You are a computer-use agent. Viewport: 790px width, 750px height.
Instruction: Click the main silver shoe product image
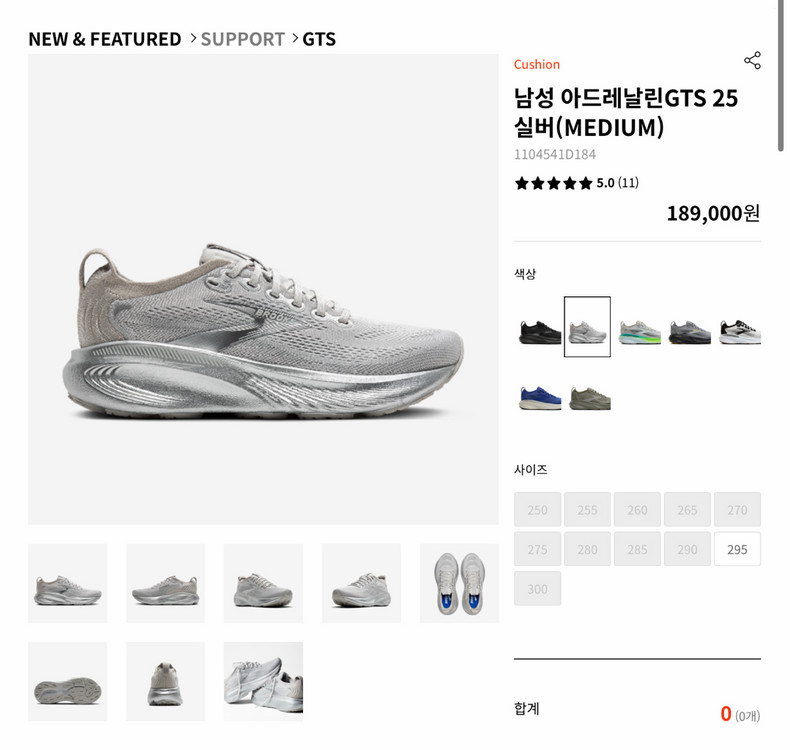[264, 290]
